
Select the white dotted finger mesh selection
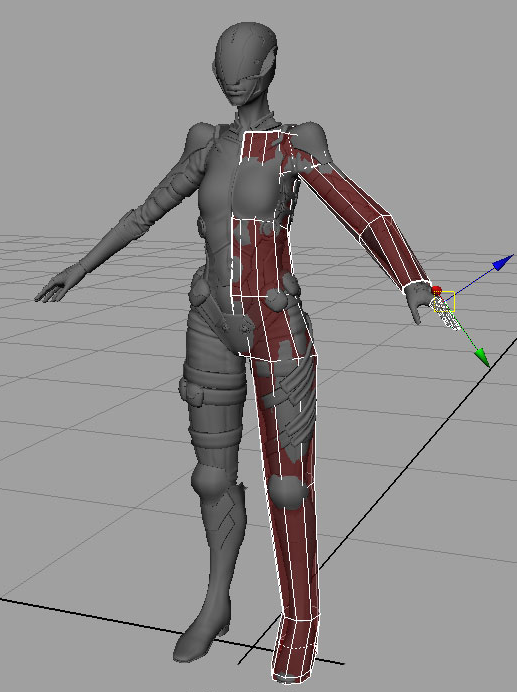[x=446, y=313]
